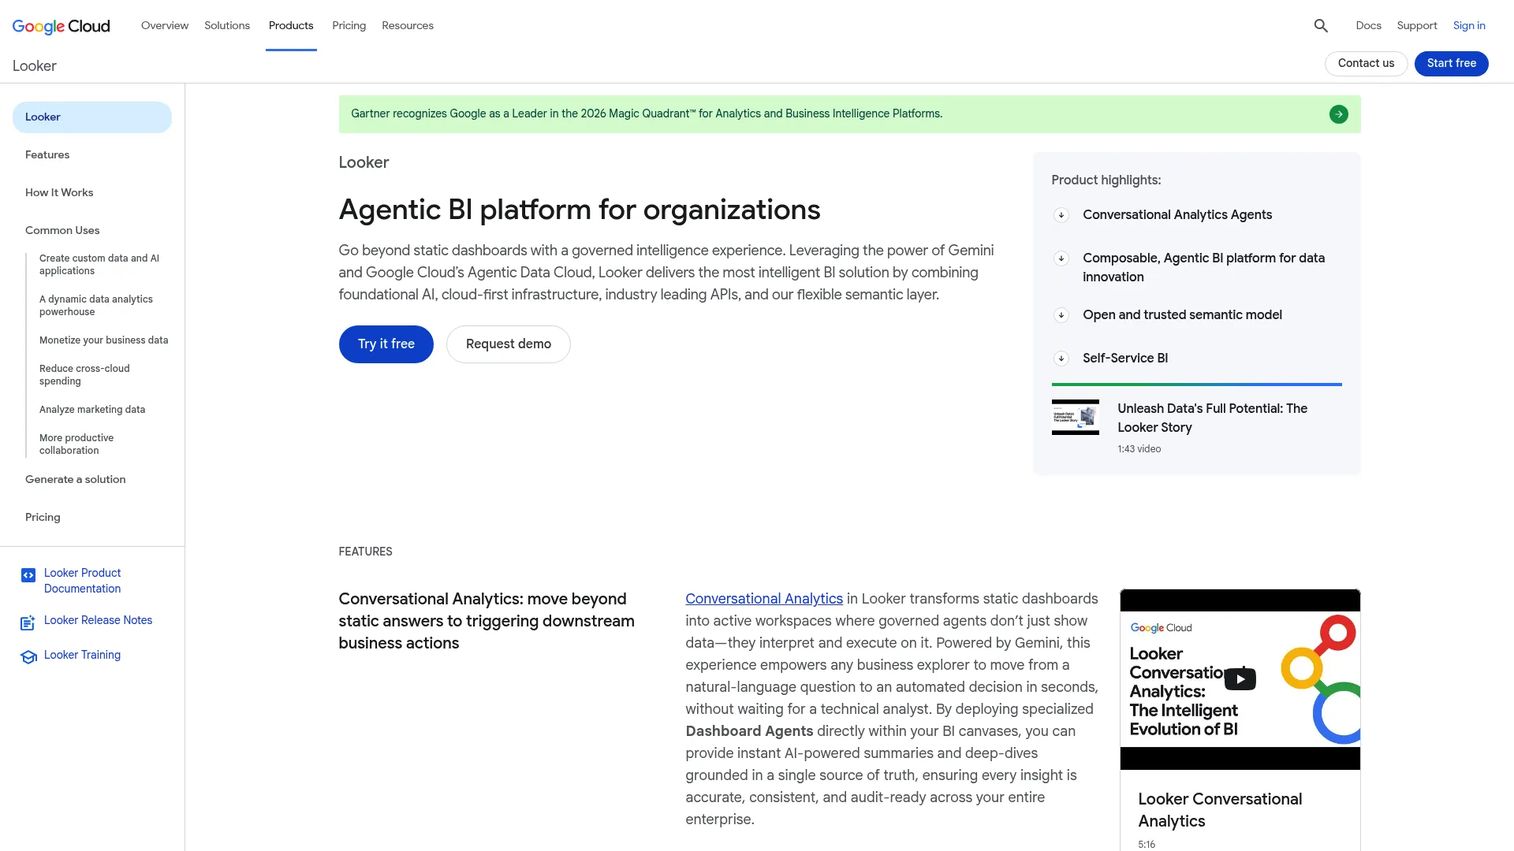The height and width of the screenshot is (851, 1514).
Task: Open Monetize your business data
Action: click(x=104, y=341)
